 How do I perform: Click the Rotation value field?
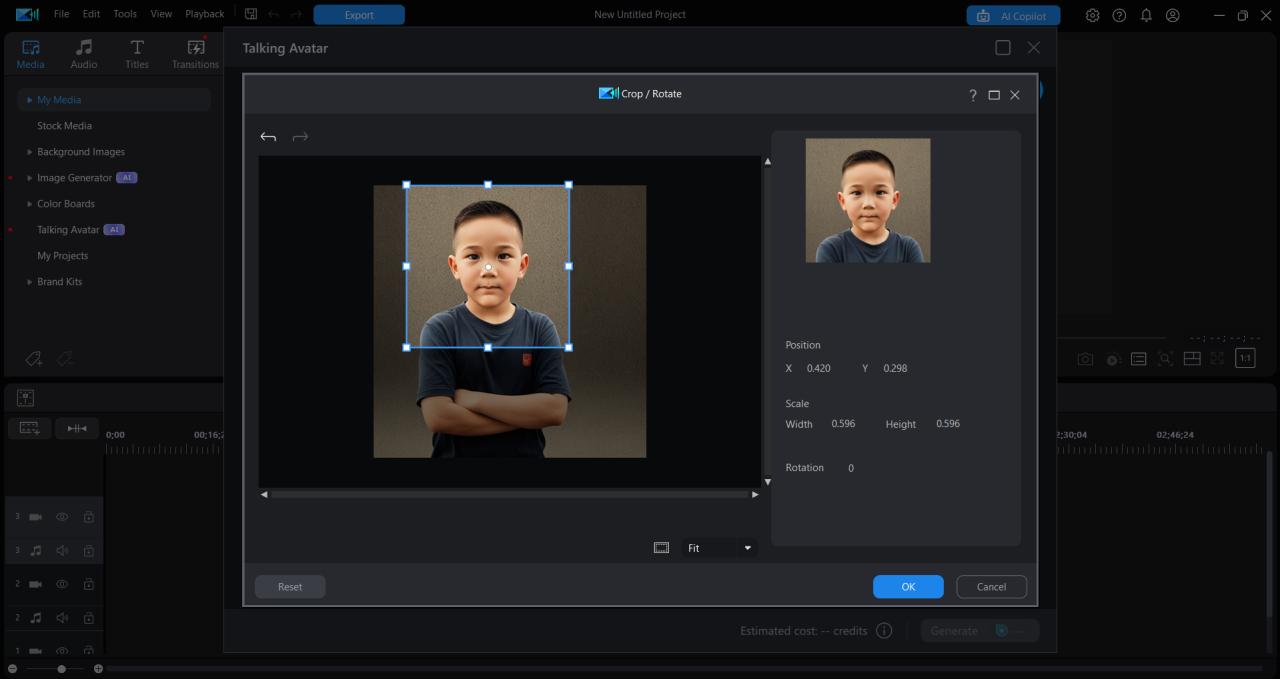point(851,468)
